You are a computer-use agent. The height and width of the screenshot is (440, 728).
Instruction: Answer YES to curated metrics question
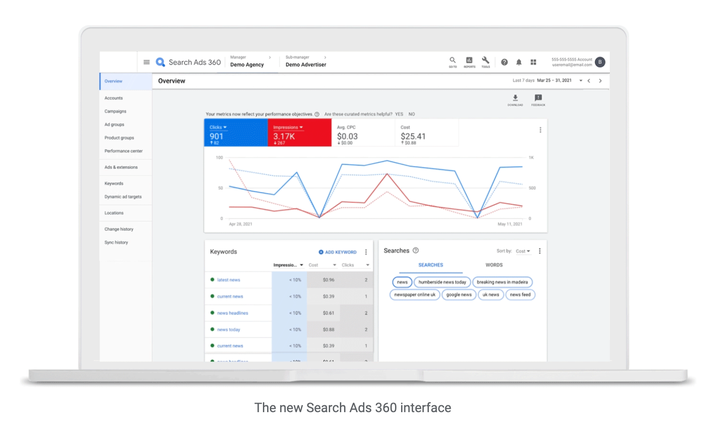(x=399, y=114)
